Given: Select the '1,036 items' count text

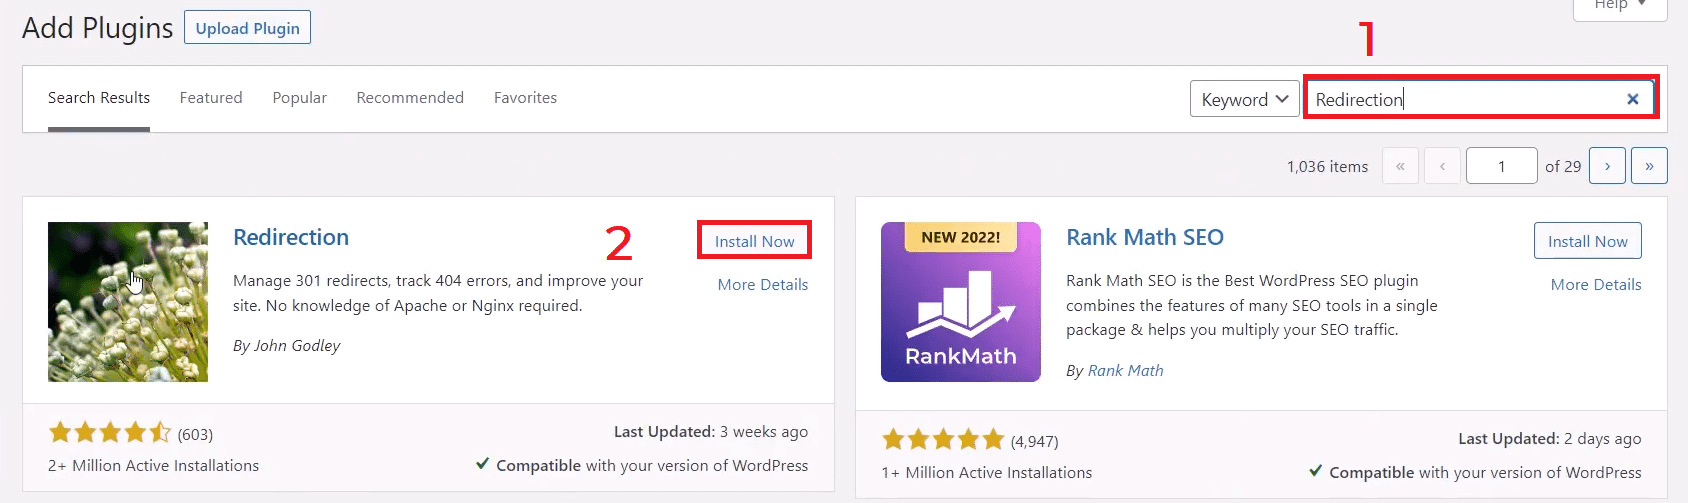Looking at the screenshot, I should tap(1328, 167).
